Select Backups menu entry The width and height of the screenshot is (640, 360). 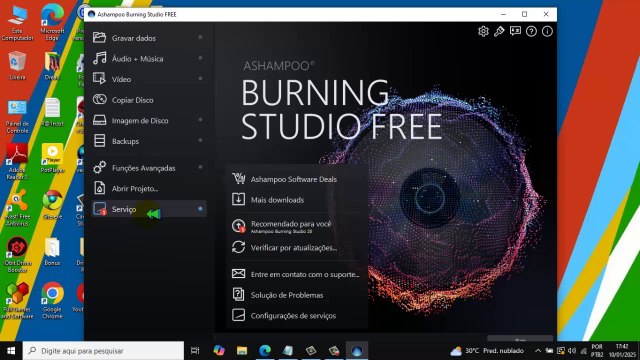(149, 141)
